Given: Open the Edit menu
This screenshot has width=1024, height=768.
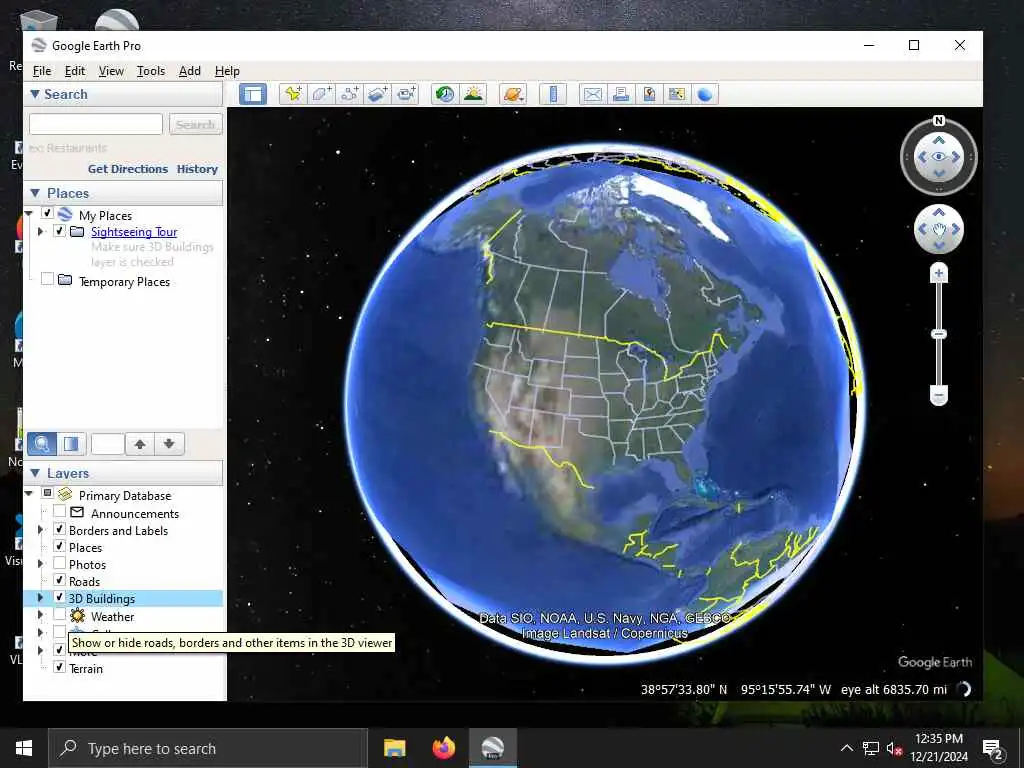Looking at the screenshot, I should coord(74,71).
